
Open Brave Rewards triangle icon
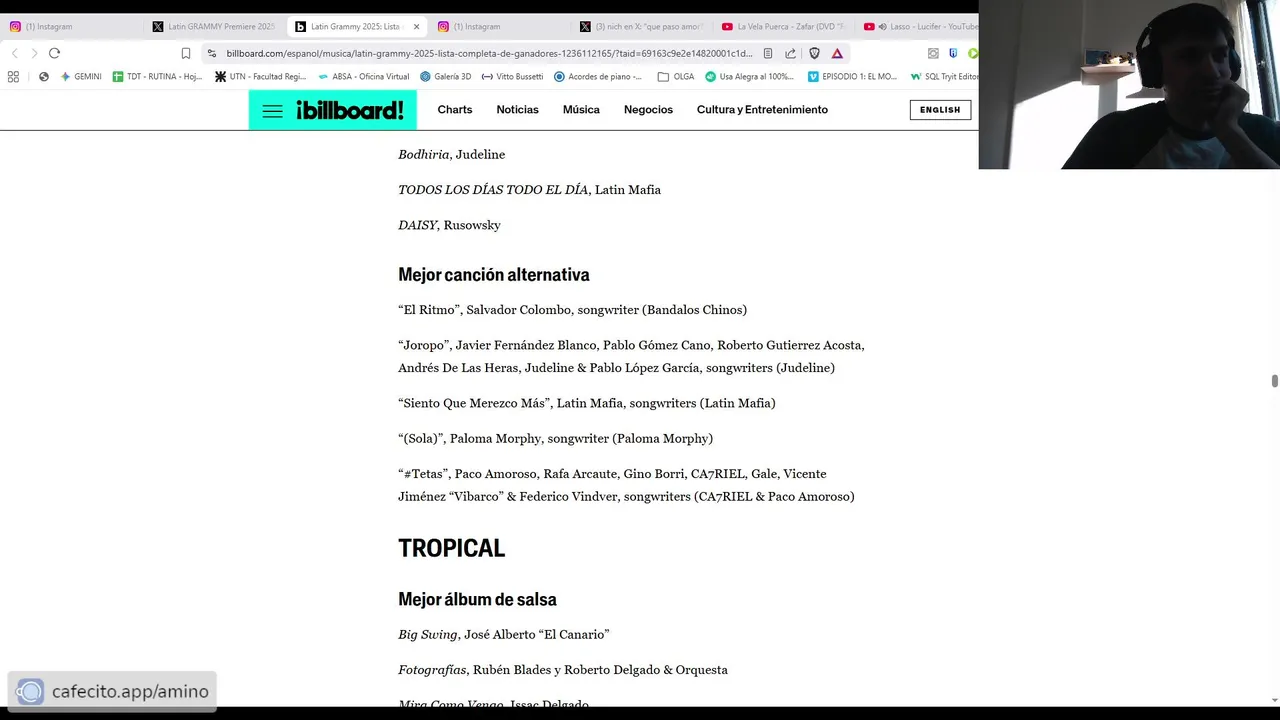pyautogui.click(x=837, y=53)
